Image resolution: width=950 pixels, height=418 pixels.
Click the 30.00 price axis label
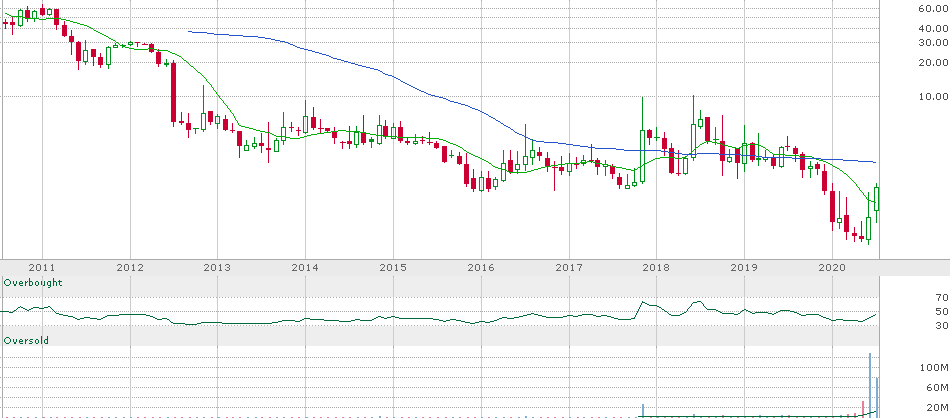pos(932,42)
